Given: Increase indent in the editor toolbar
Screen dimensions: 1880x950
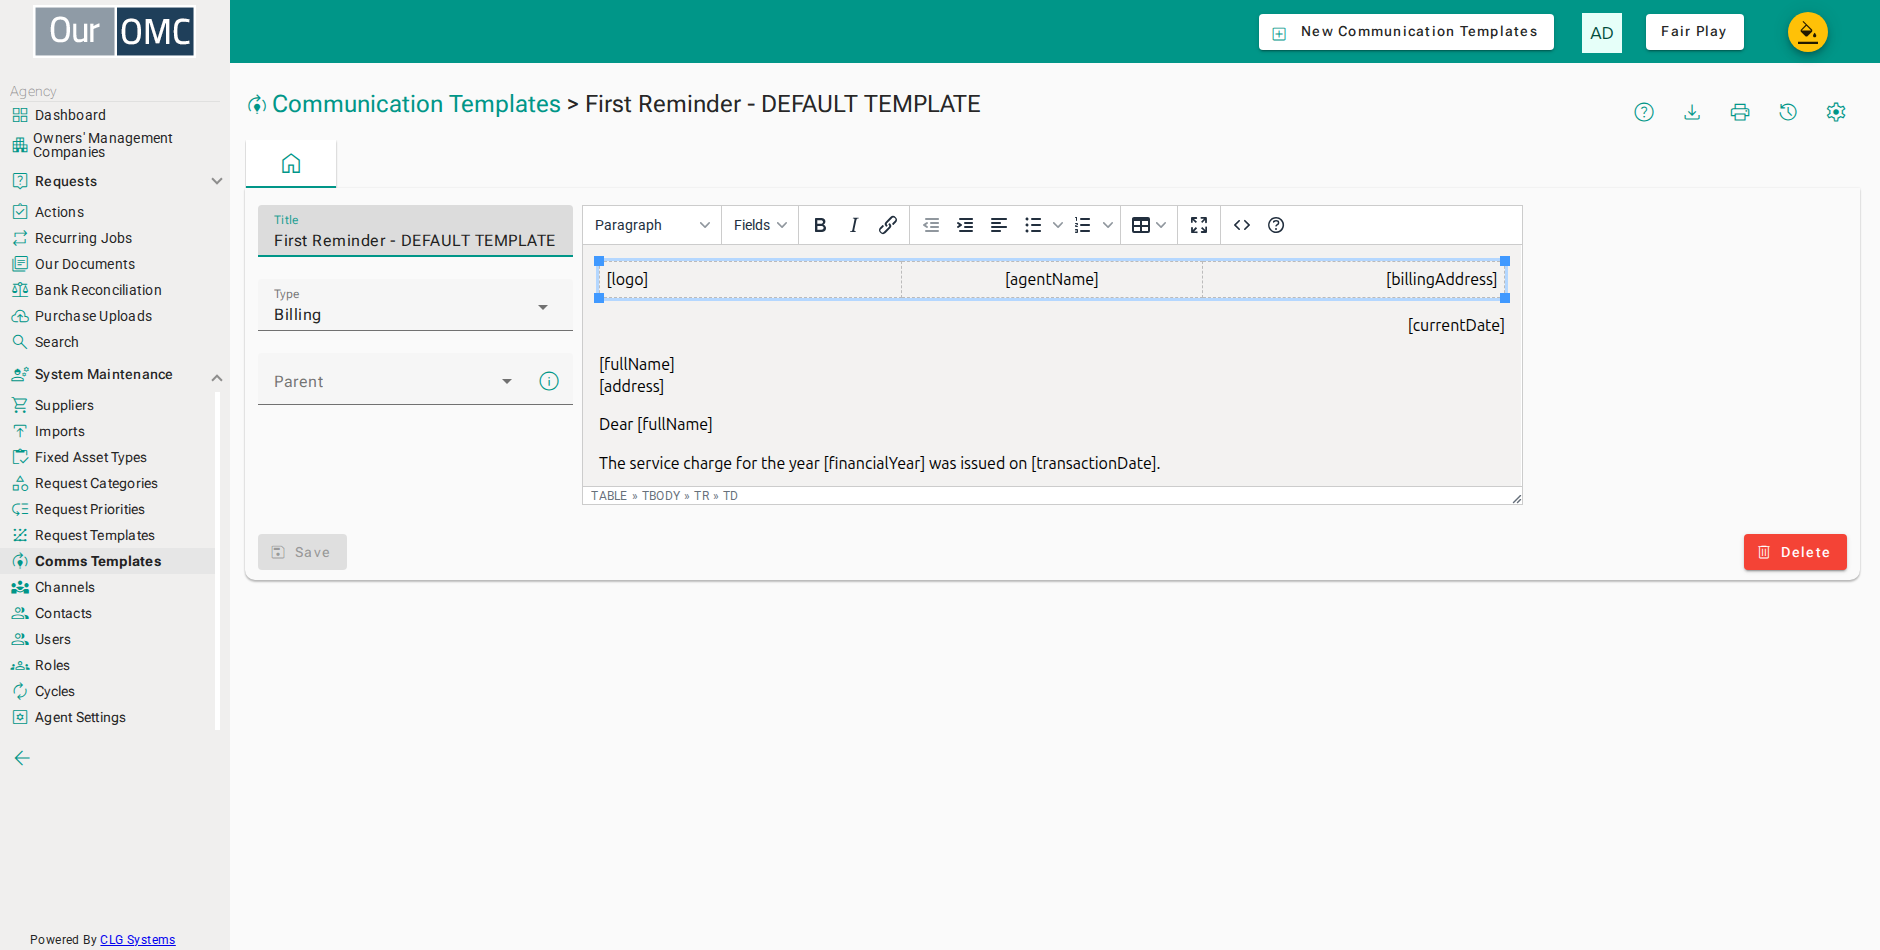Looking at the screenshot, I should (x=965, y=225).
